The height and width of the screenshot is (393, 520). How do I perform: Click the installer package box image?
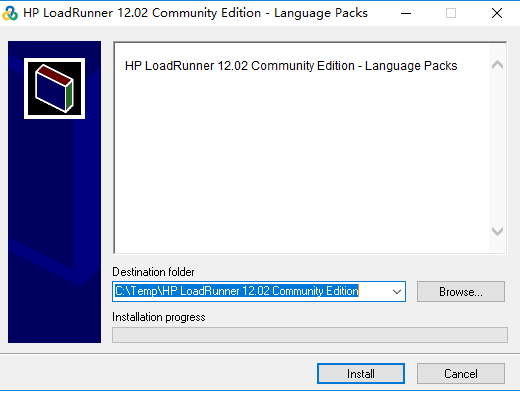tap(54, 88)
